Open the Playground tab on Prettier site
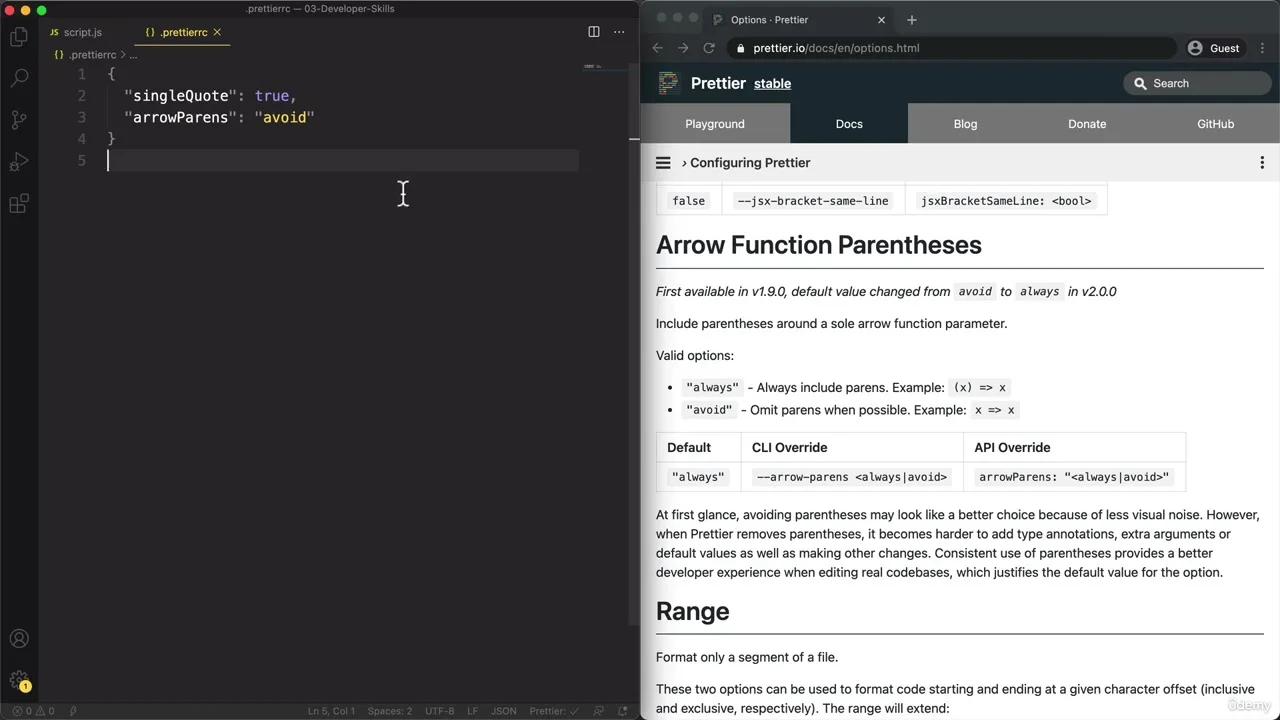 (x=715, y=124)
